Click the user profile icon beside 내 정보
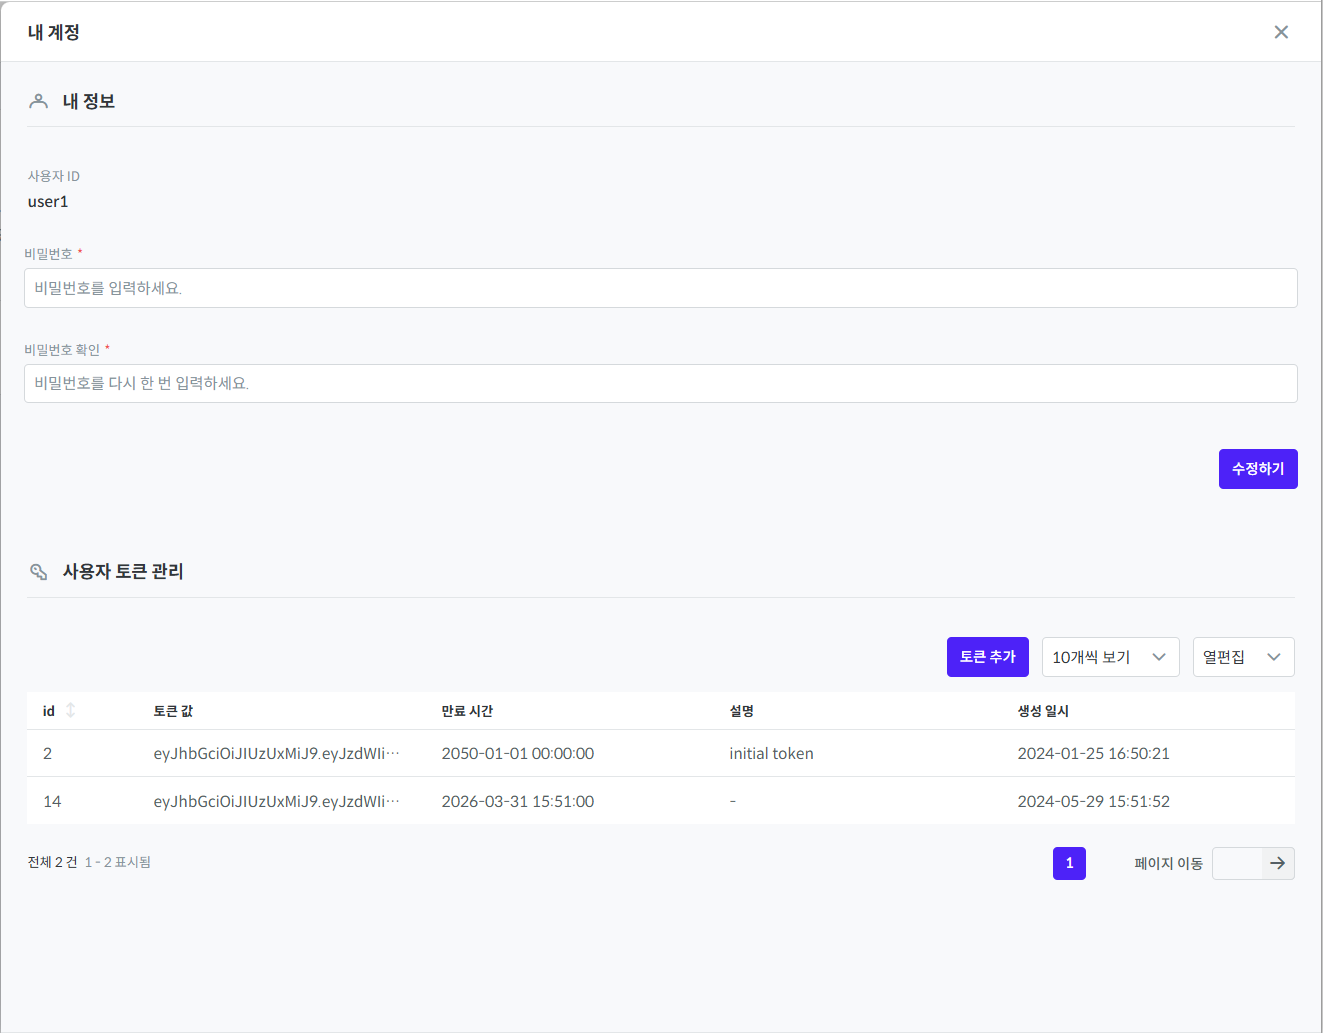 click(x=39, y=101)
